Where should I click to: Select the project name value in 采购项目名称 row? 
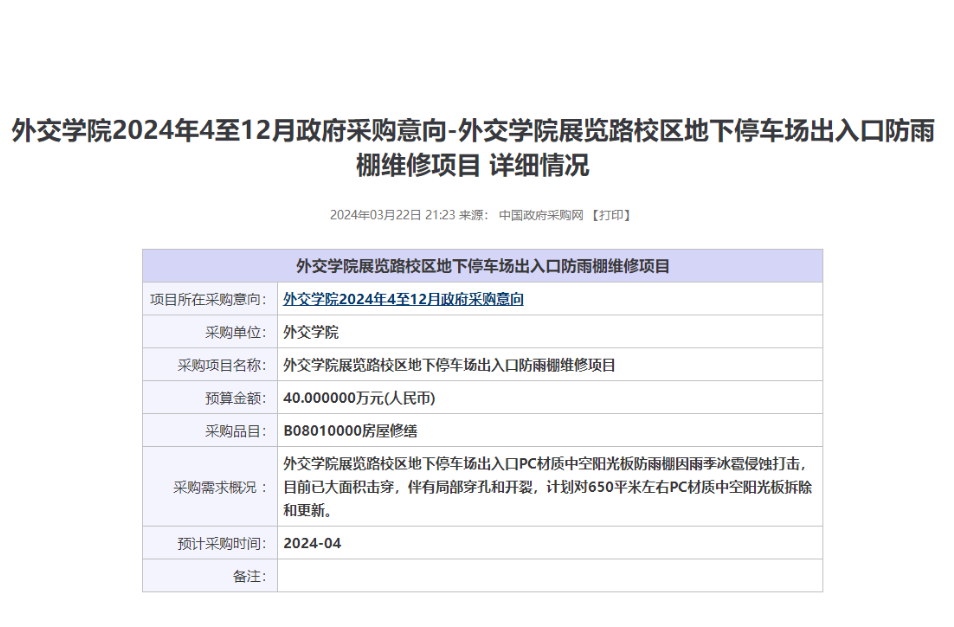[x=449, y=365]
